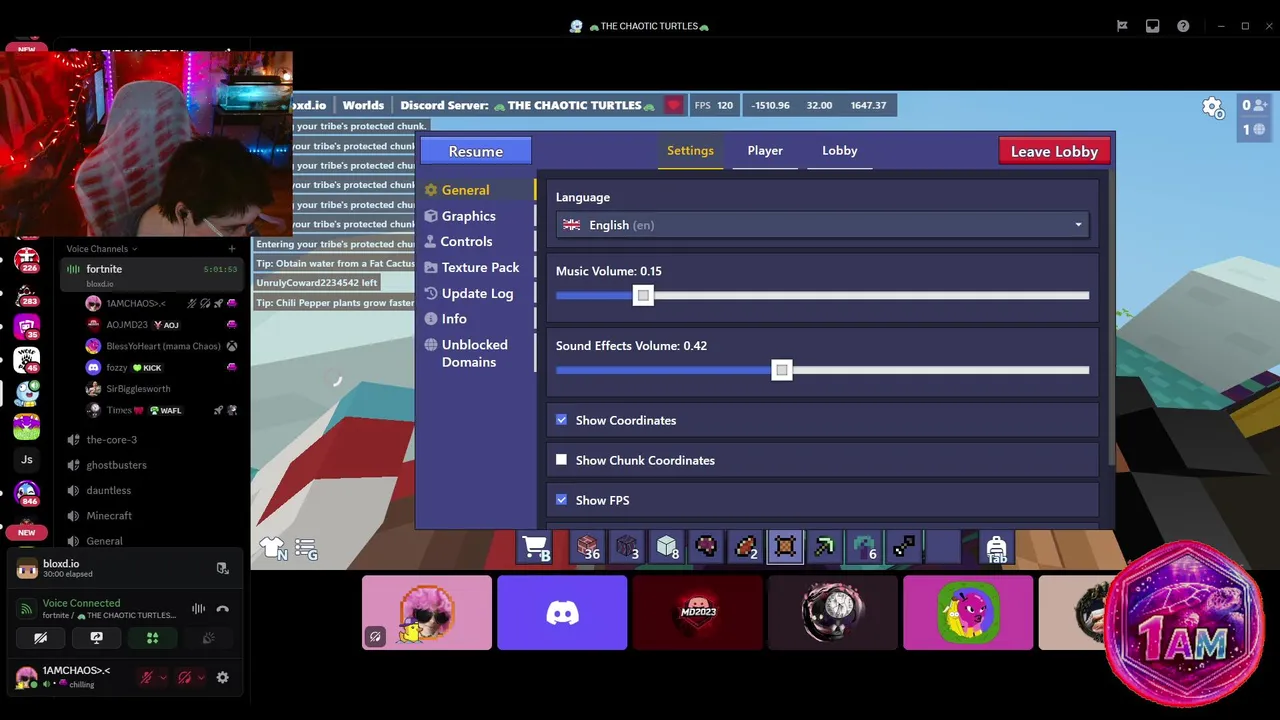Uncheck the Show FPS checkbox
Screen dimensions: 1280x720
[x=561, y=500]
